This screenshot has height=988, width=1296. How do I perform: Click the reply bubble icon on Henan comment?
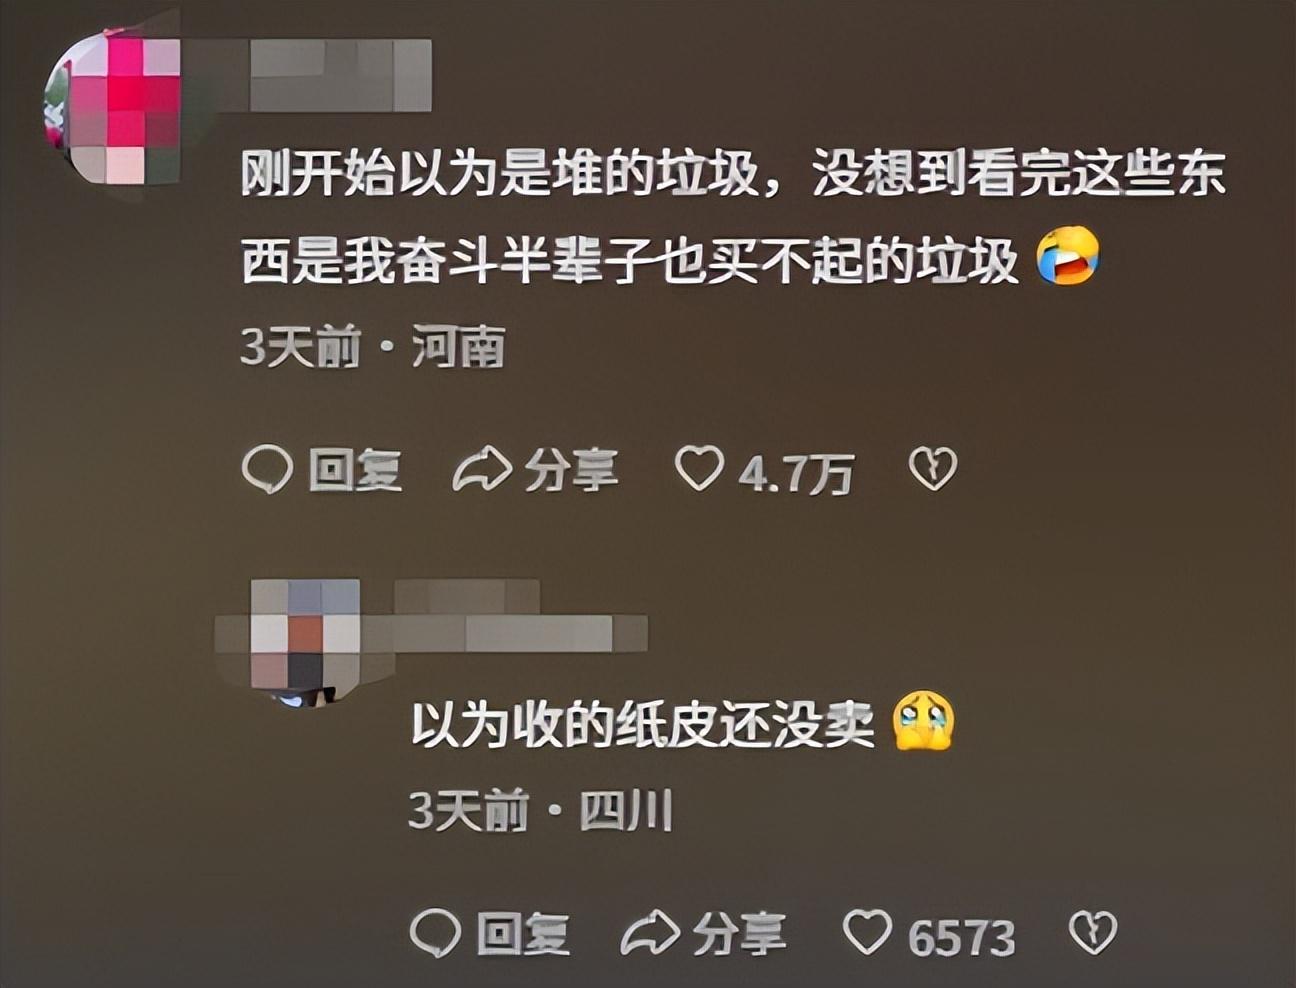[x=267, y=469]
